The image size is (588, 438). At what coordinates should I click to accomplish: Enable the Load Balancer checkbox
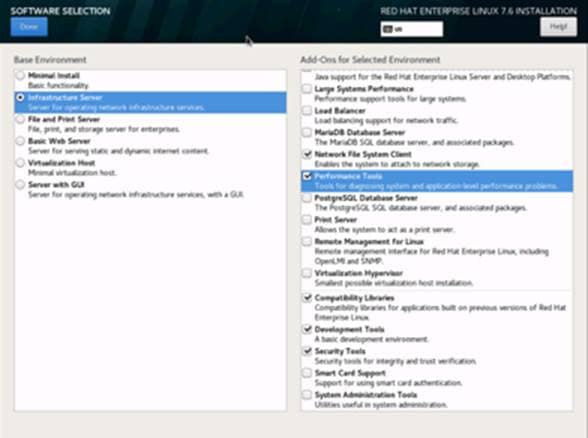(307, 111)
